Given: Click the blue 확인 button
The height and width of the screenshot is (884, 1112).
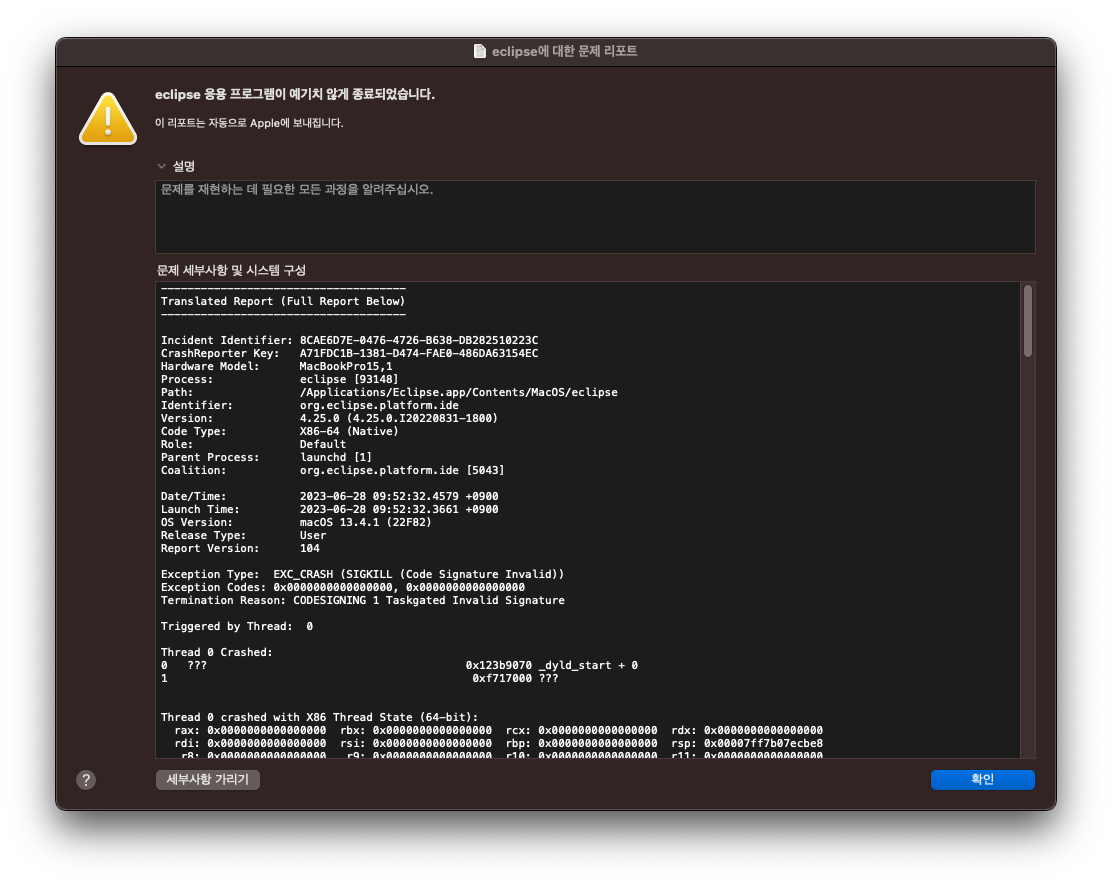Looking at the screenshot, I should point(982,780).
